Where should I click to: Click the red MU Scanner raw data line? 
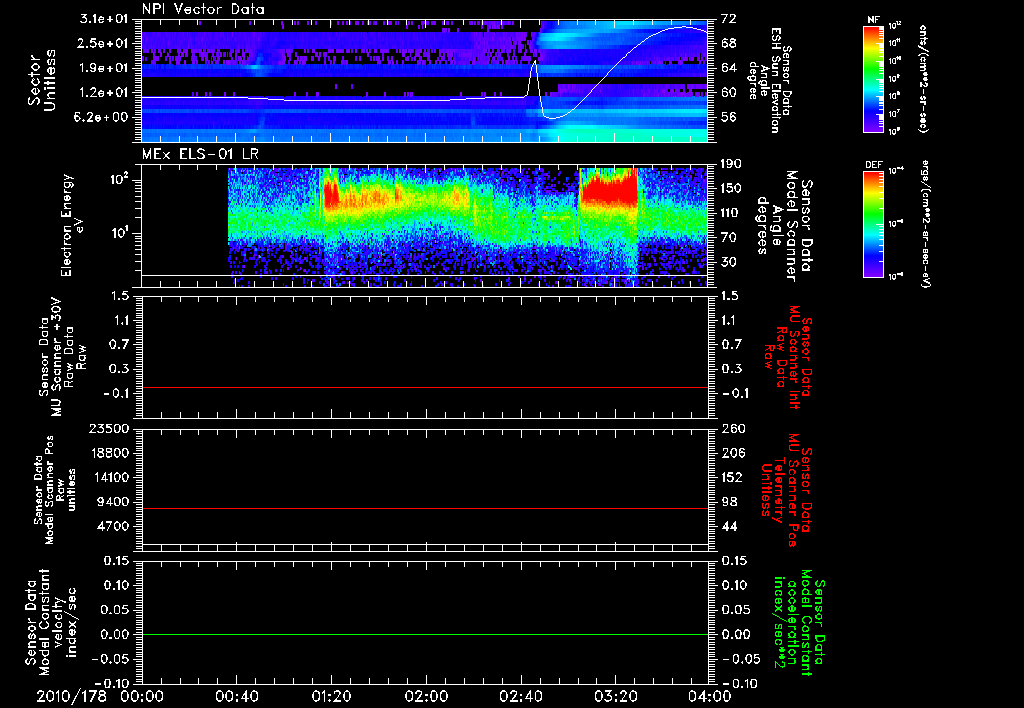click(424, 387)
